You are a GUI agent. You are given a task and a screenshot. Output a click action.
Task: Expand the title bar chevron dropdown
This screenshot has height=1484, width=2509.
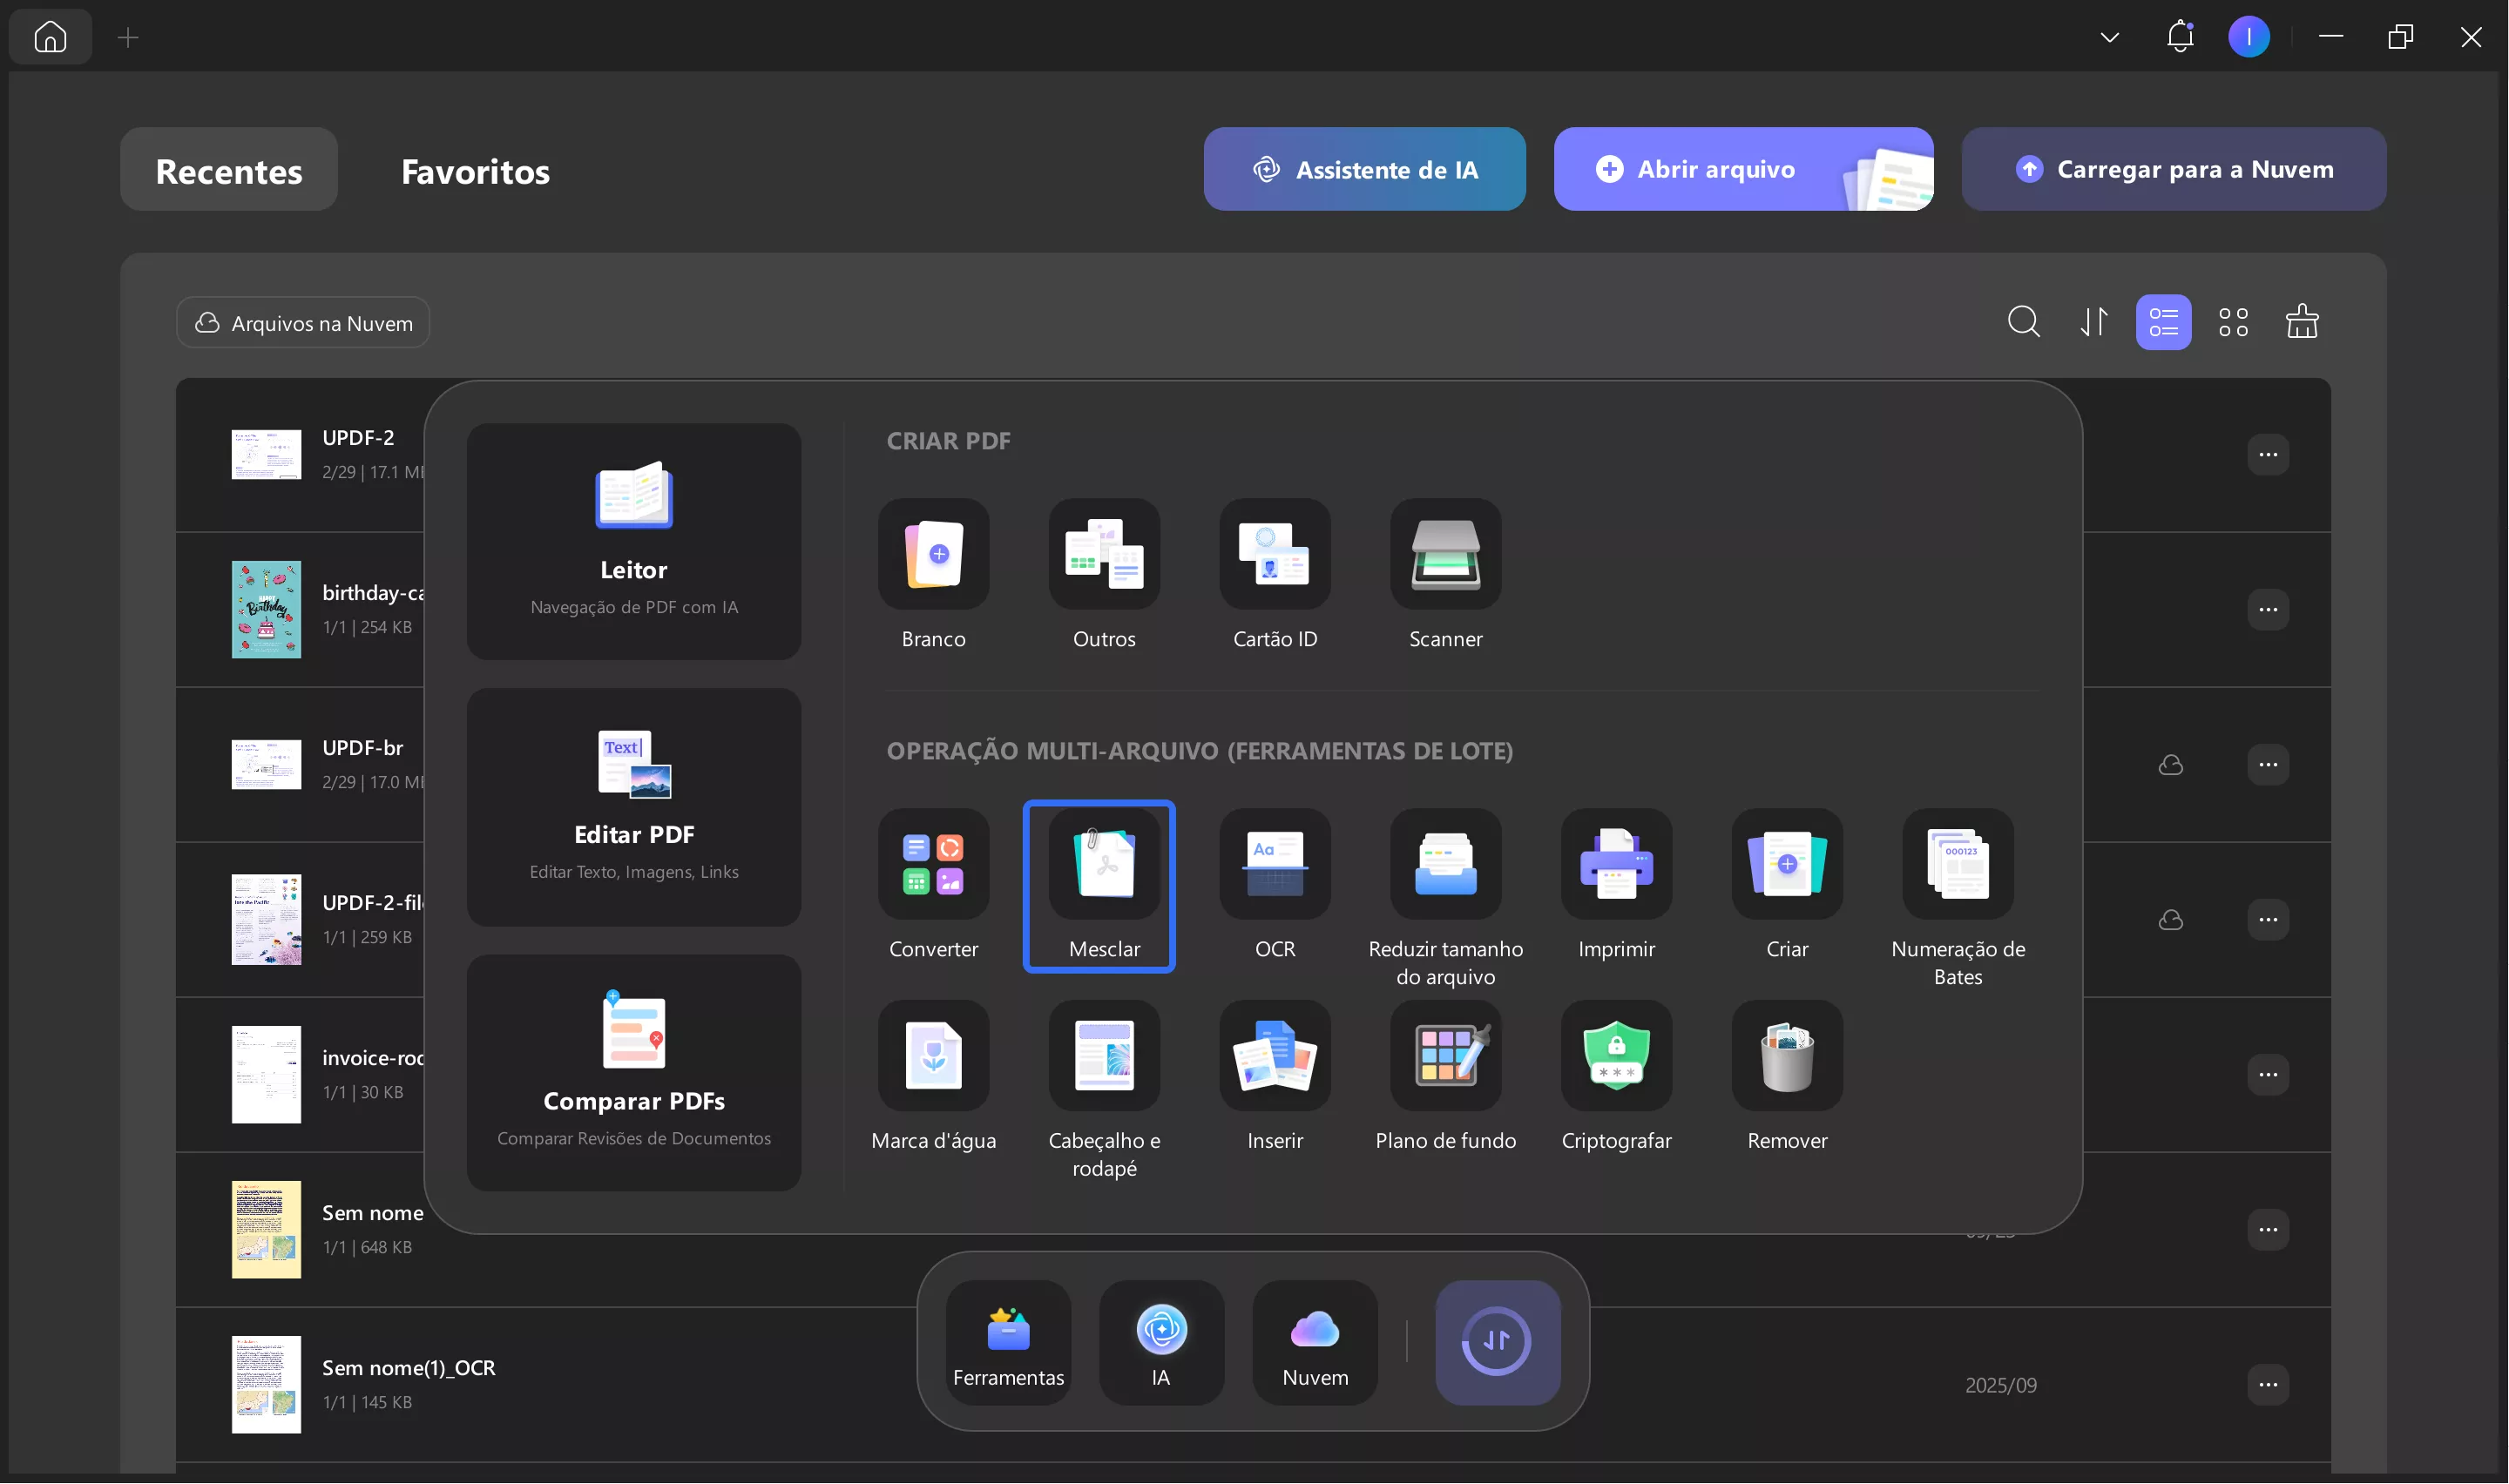[2109, 38]
